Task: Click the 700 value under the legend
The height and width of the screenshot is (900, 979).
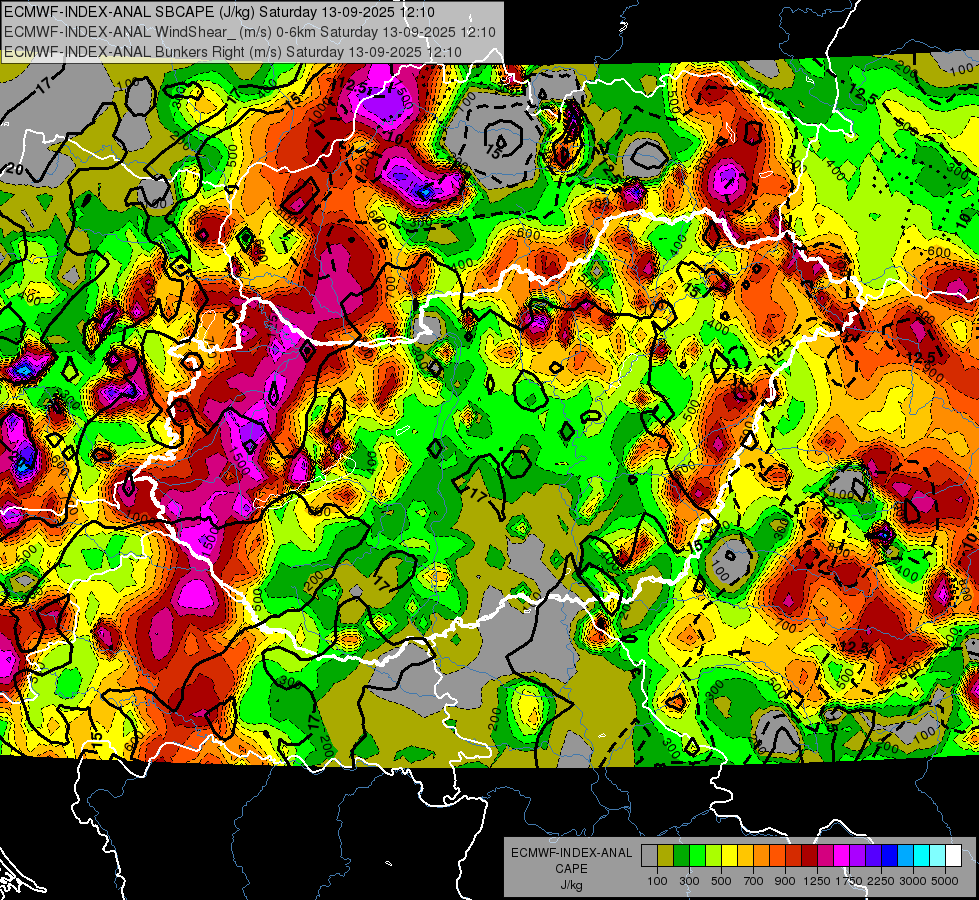Action: point(754,881)
